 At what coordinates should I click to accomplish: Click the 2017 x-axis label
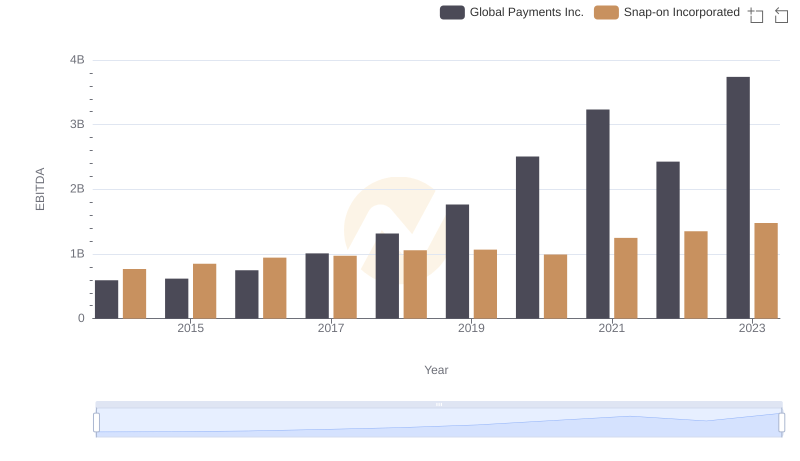tap(331, 328)
